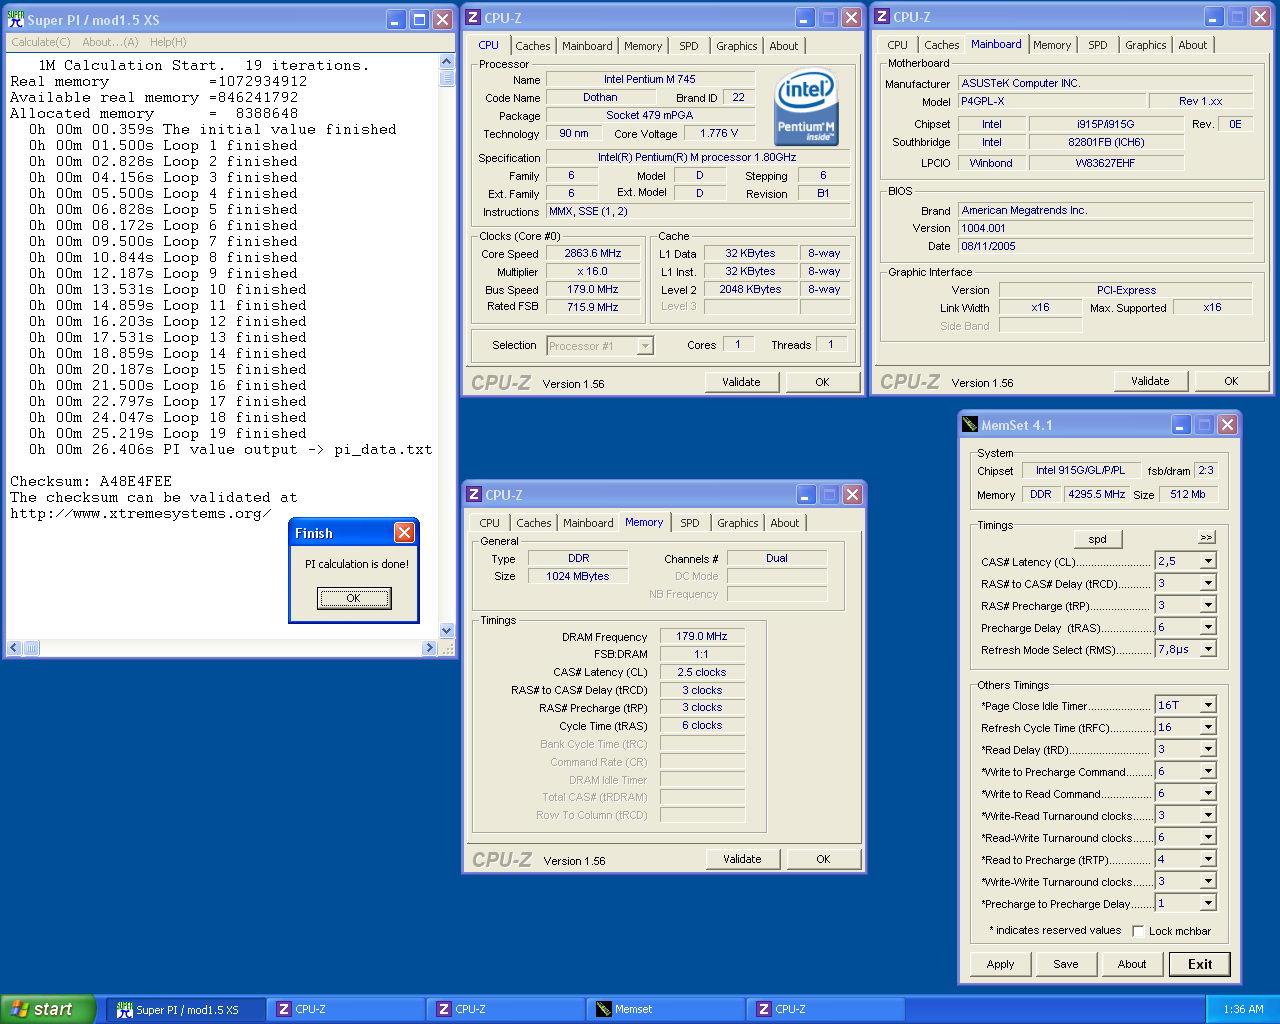Viewport: 1280px width, 1024px height.
Task: Click the BIOS date value 08/11/2005
Action: coord(1106,246)
